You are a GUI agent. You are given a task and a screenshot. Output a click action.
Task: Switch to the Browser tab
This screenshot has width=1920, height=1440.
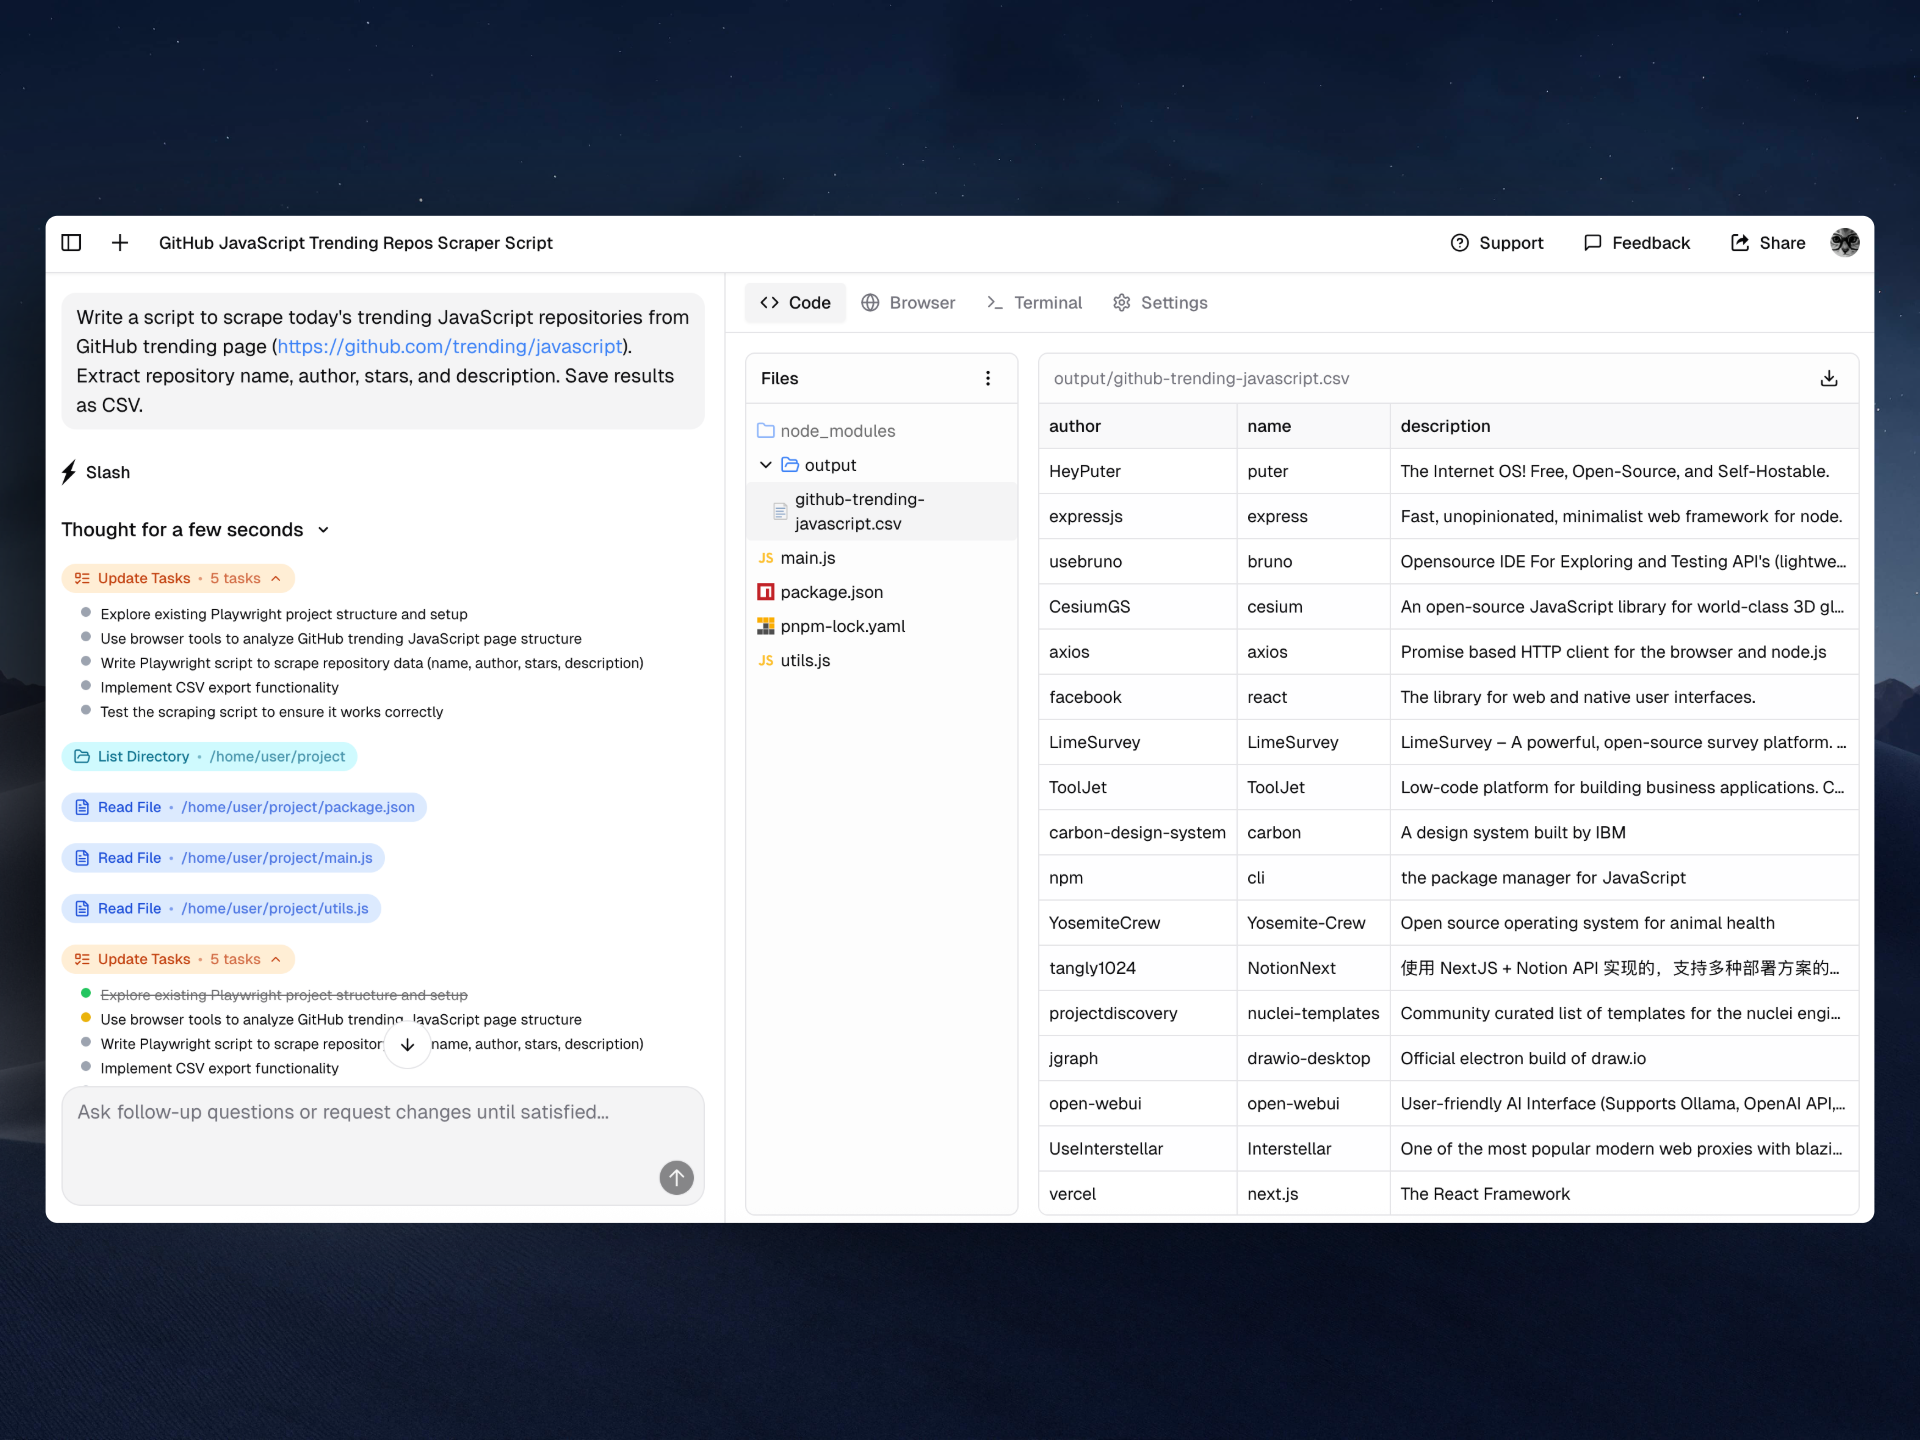[908, 303]
